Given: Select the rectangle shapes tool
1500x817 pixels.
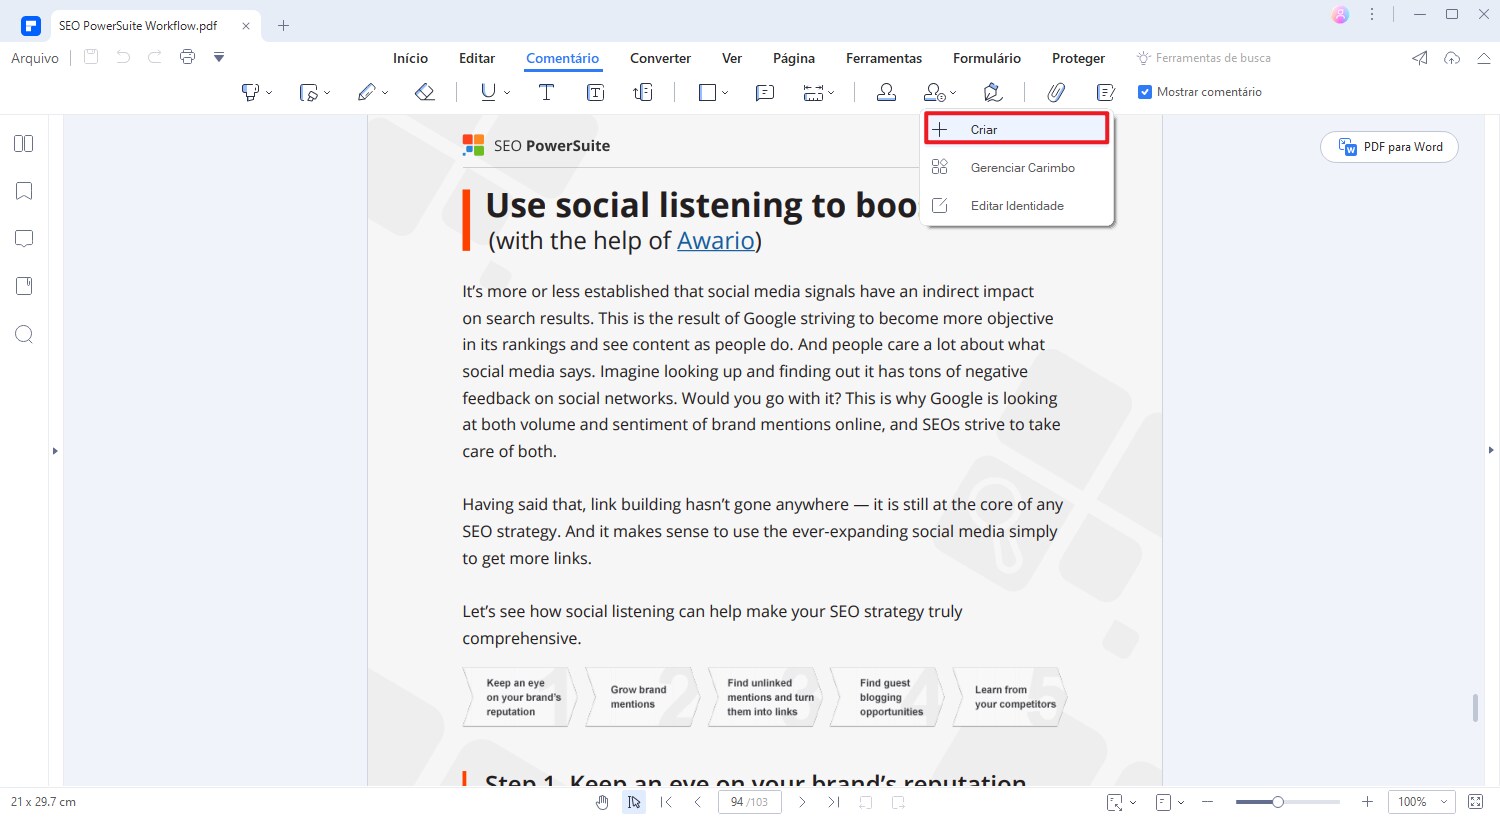Looking at the screenshot, I should [707, 92].
